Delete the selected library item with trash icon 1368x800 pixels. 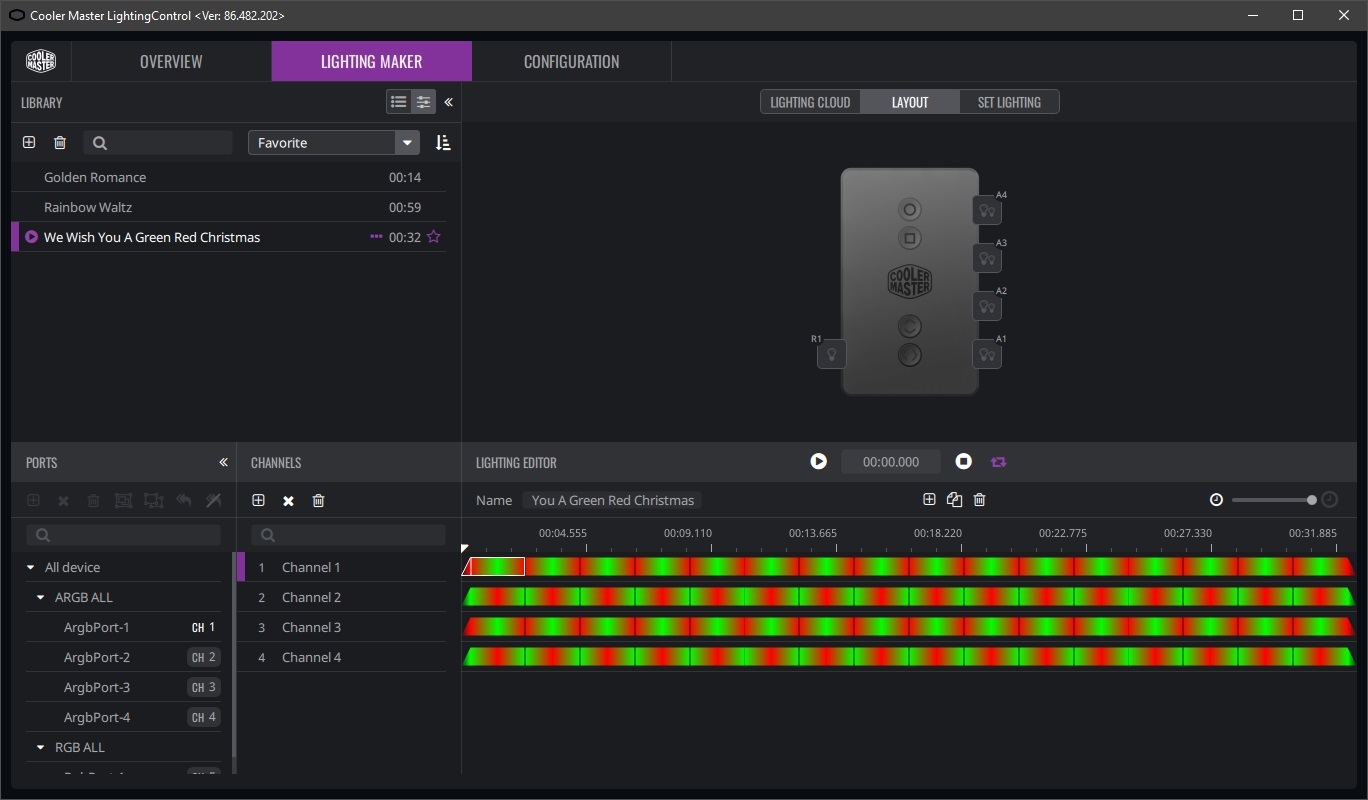60,143
